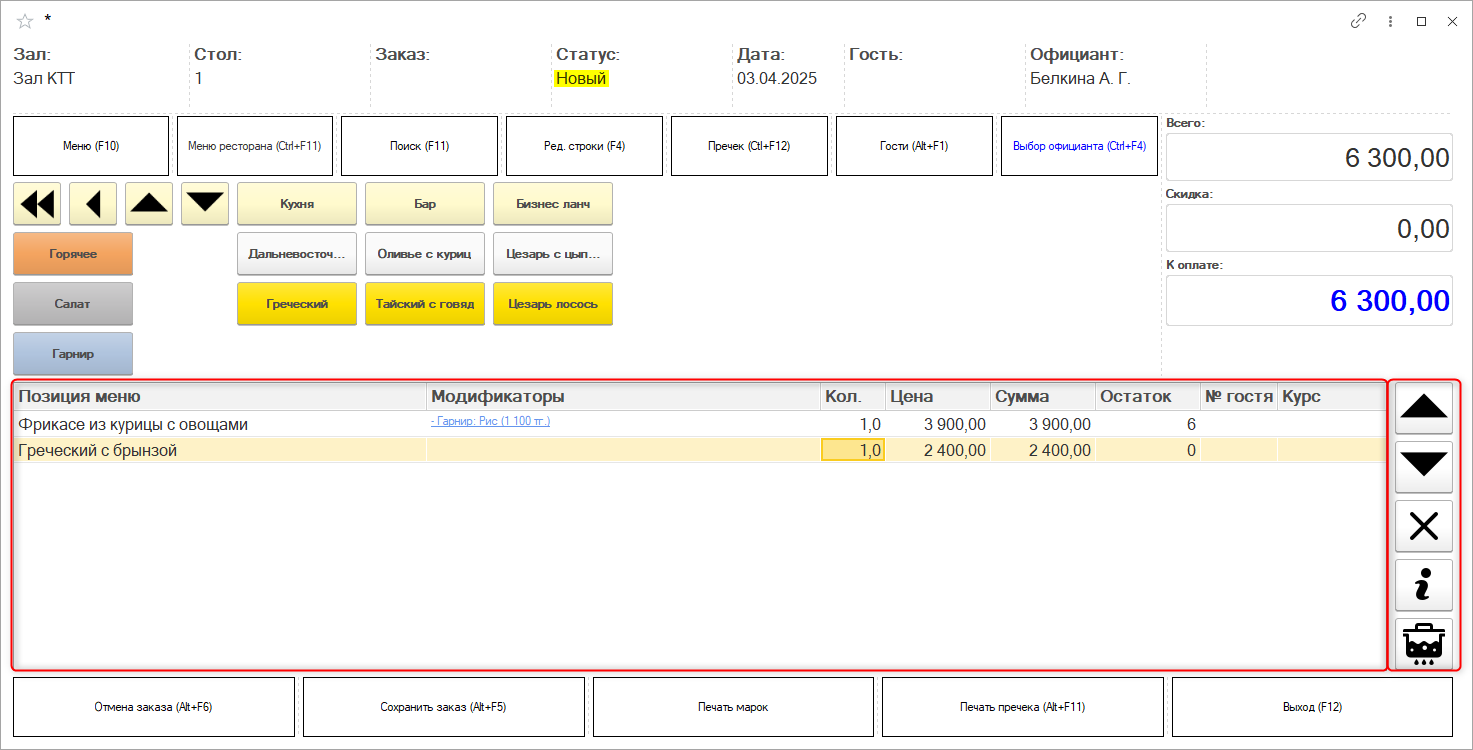Open Выбор официанта (Ctrl+F4)
This screenshot has width=1473, height=750.
pyautogui.click(x=1079, y=146)
